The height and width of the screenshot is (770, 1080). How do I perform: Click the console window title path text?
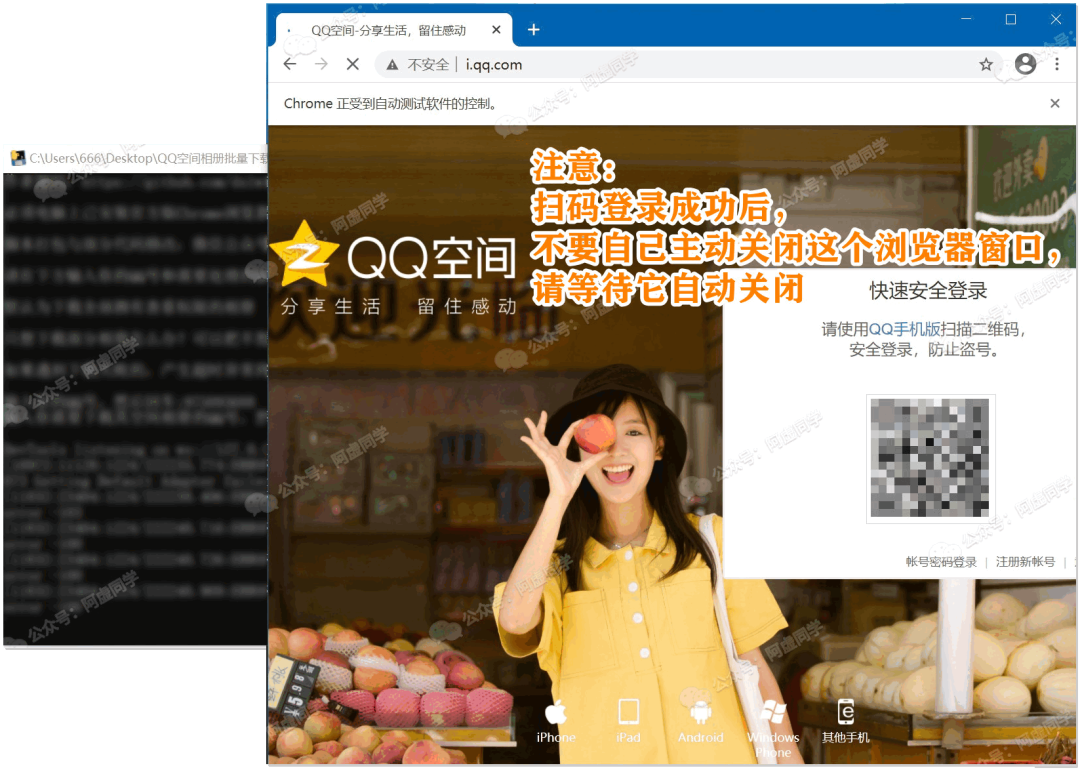point(148,158)
